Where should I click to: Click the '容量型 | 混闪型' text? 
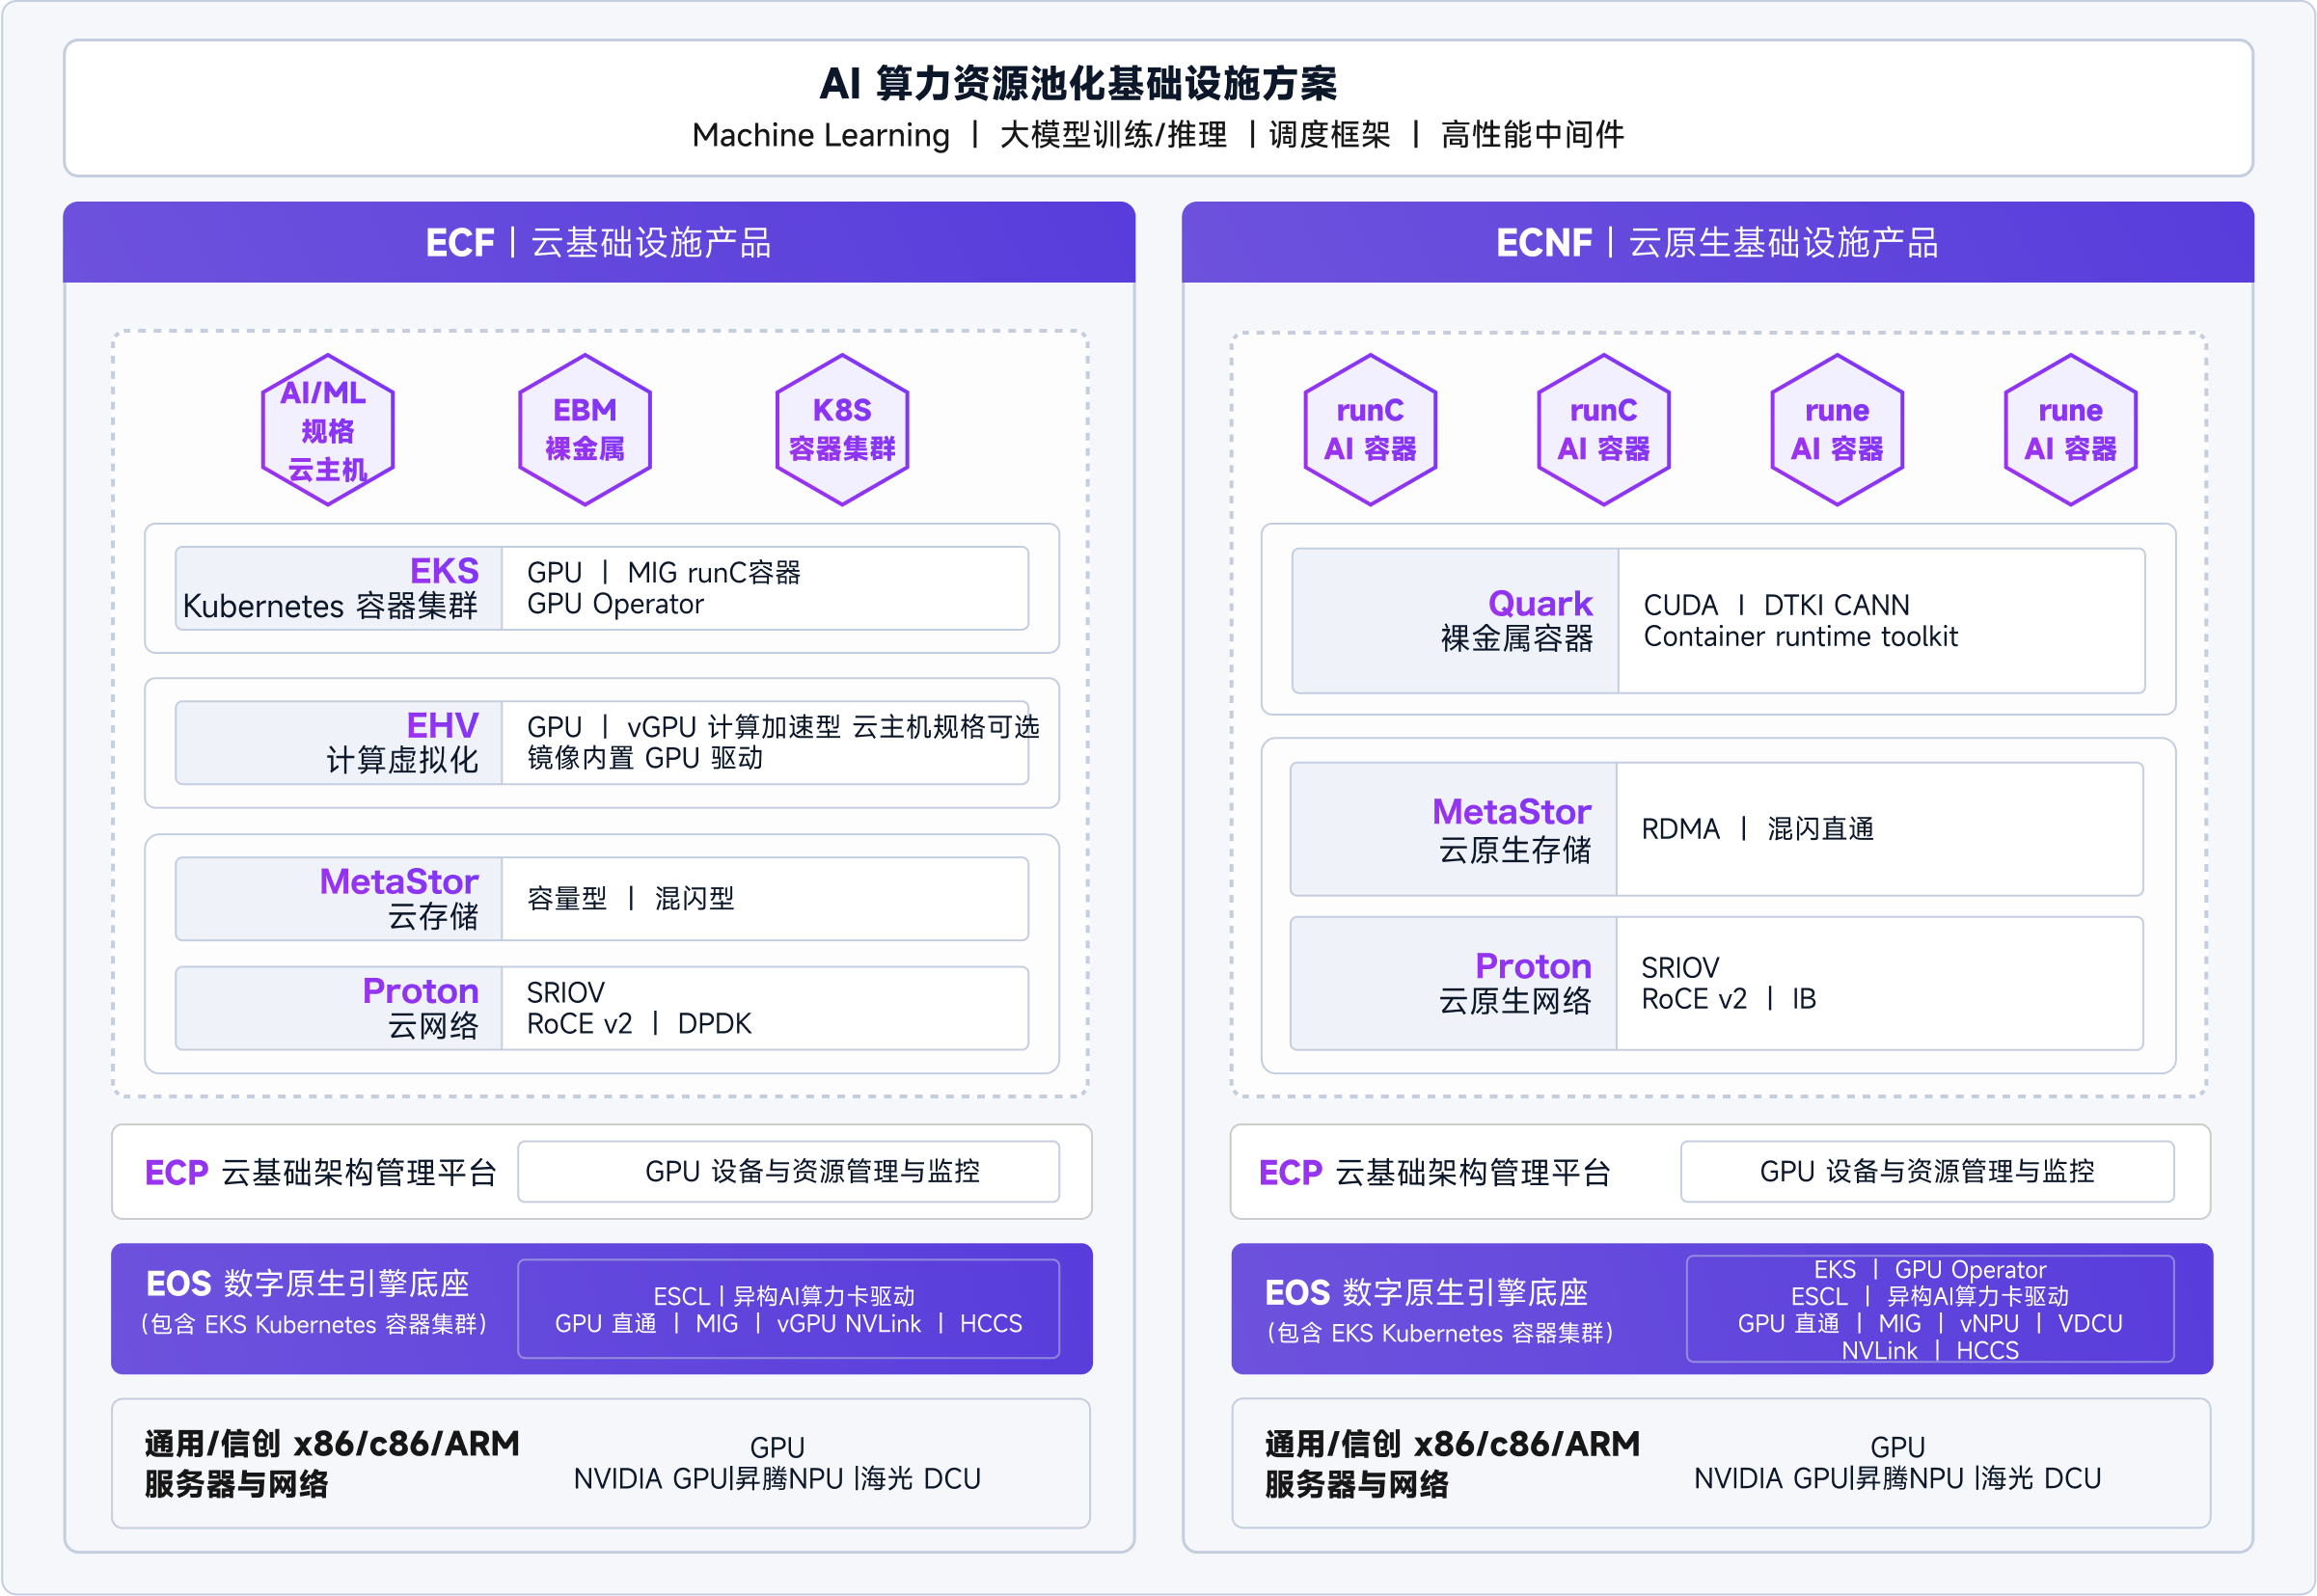(630, 898)
